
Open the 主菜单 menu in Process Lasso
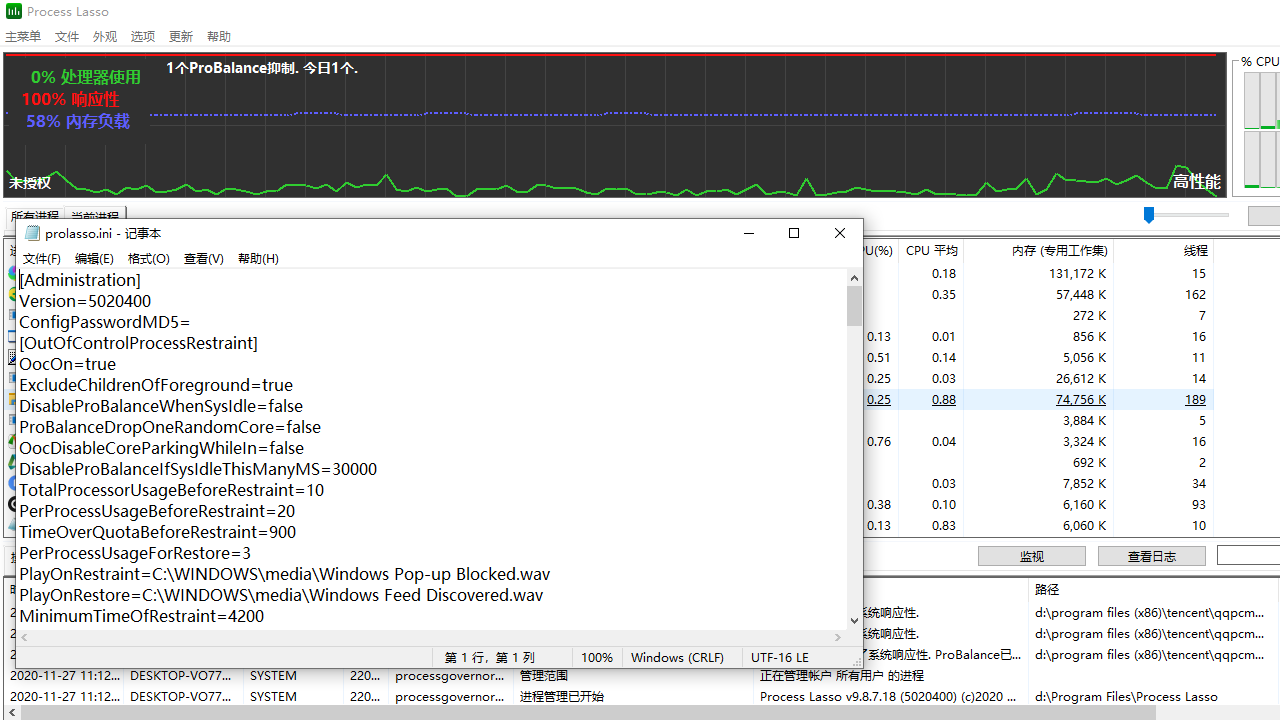pyautogui.click(x=23, y=37)
